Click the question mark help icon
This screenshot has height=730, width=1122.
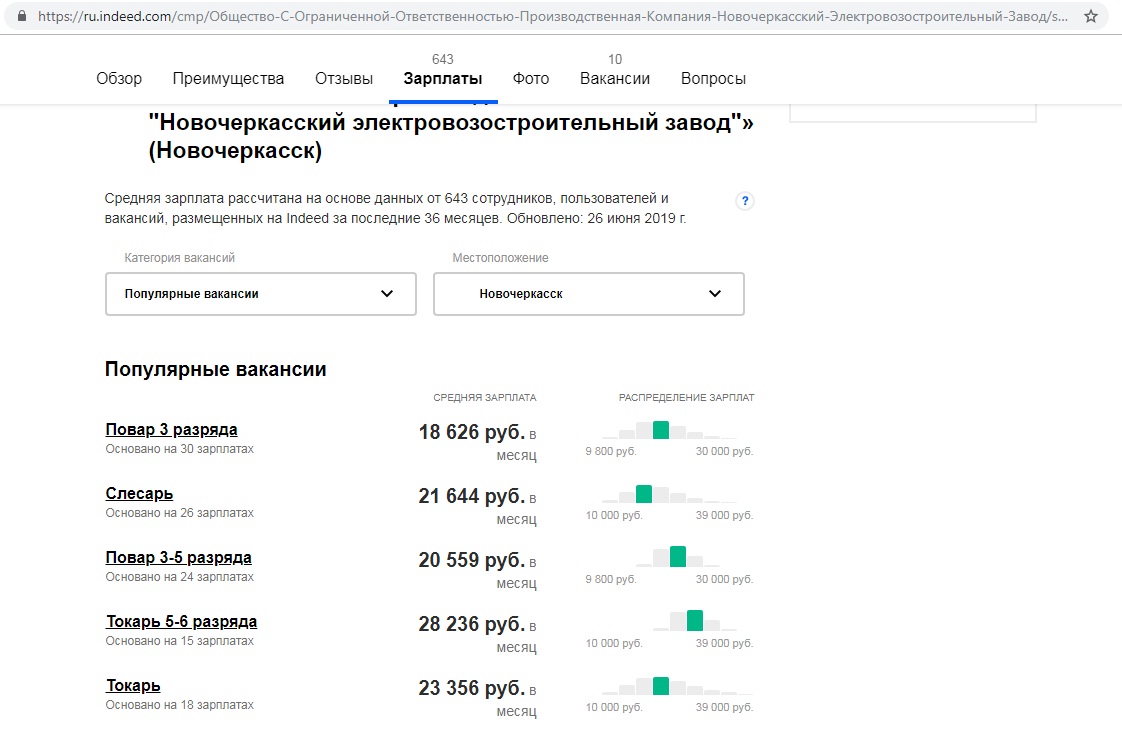pos(744,201)
